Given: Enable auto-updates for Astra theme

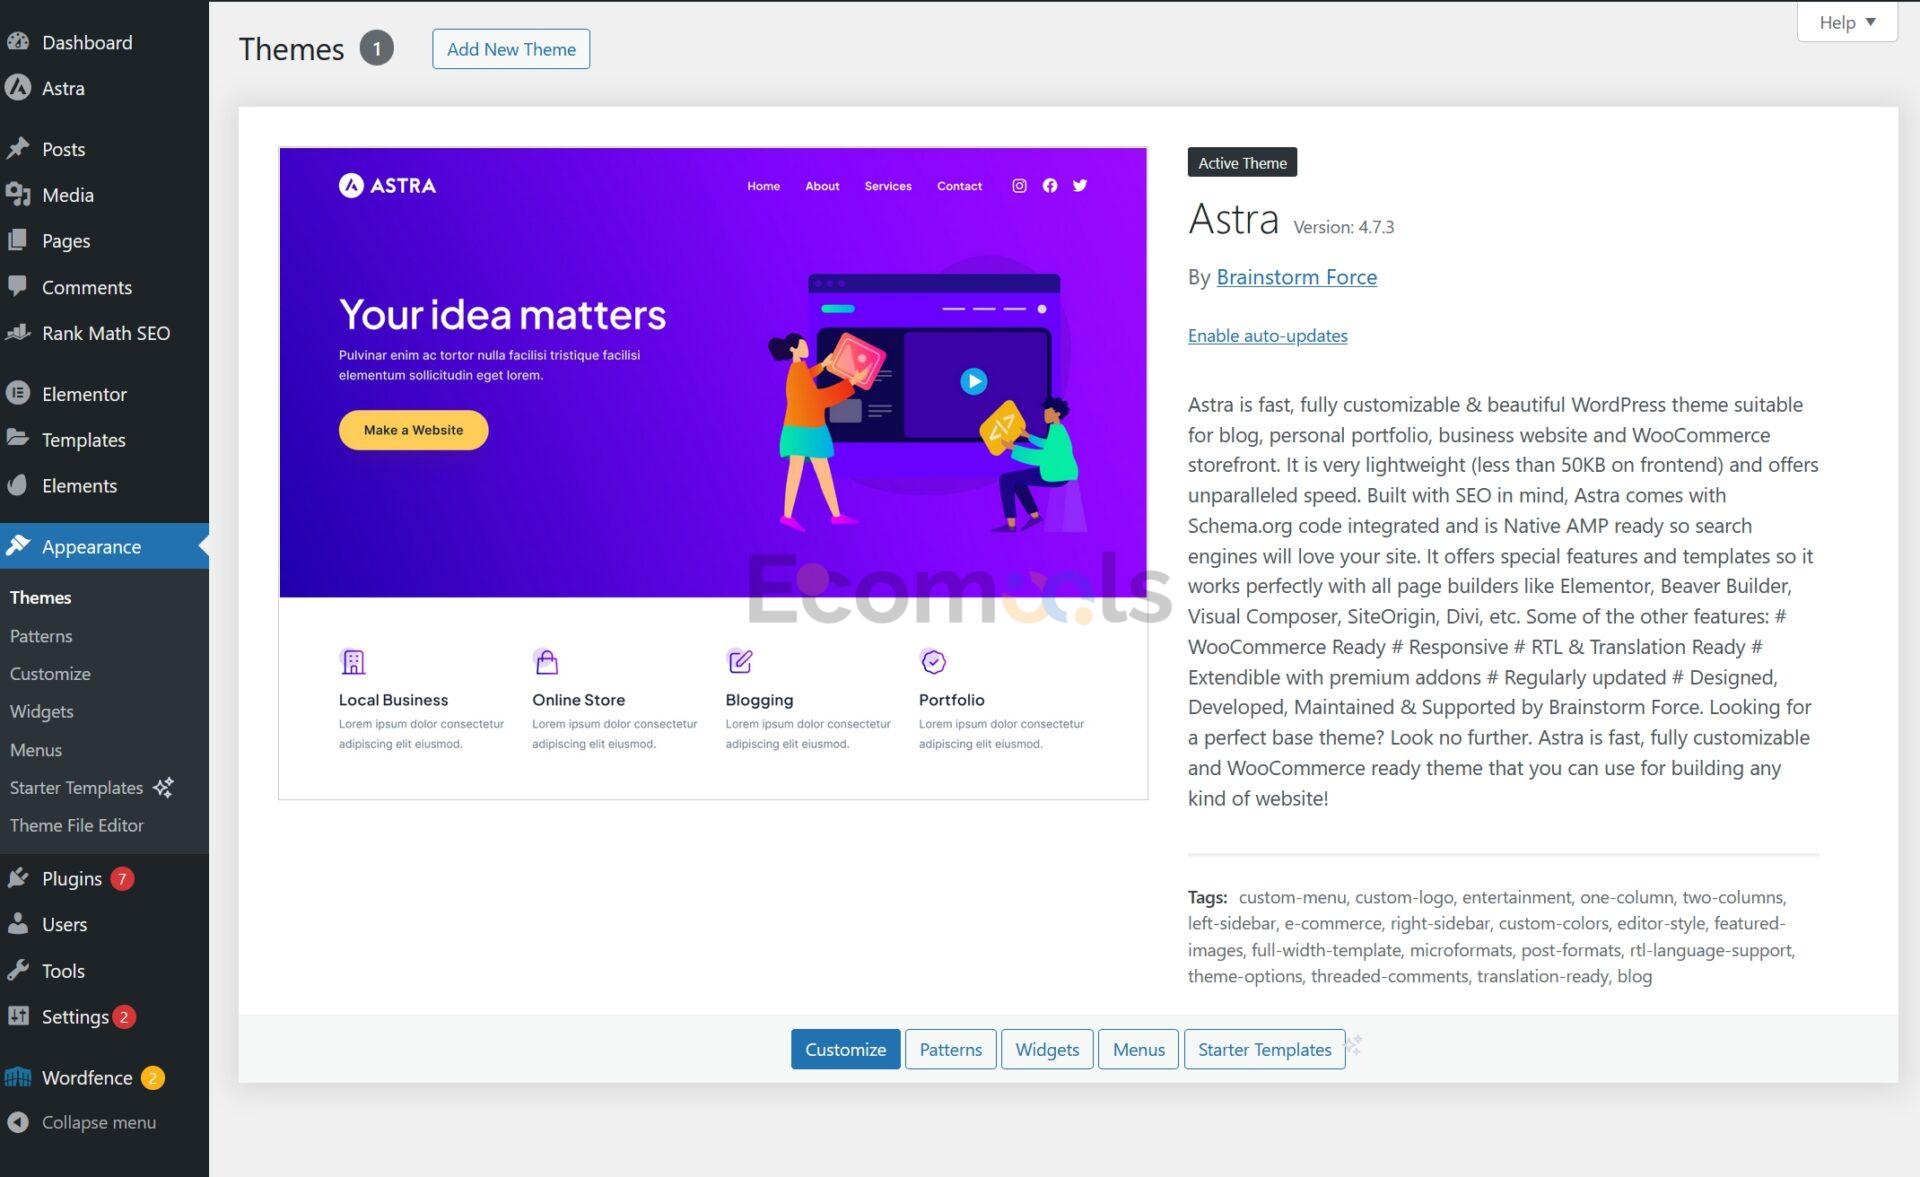Looking at the screenshot, I should pyautogui.click(x=1267, y=336).
